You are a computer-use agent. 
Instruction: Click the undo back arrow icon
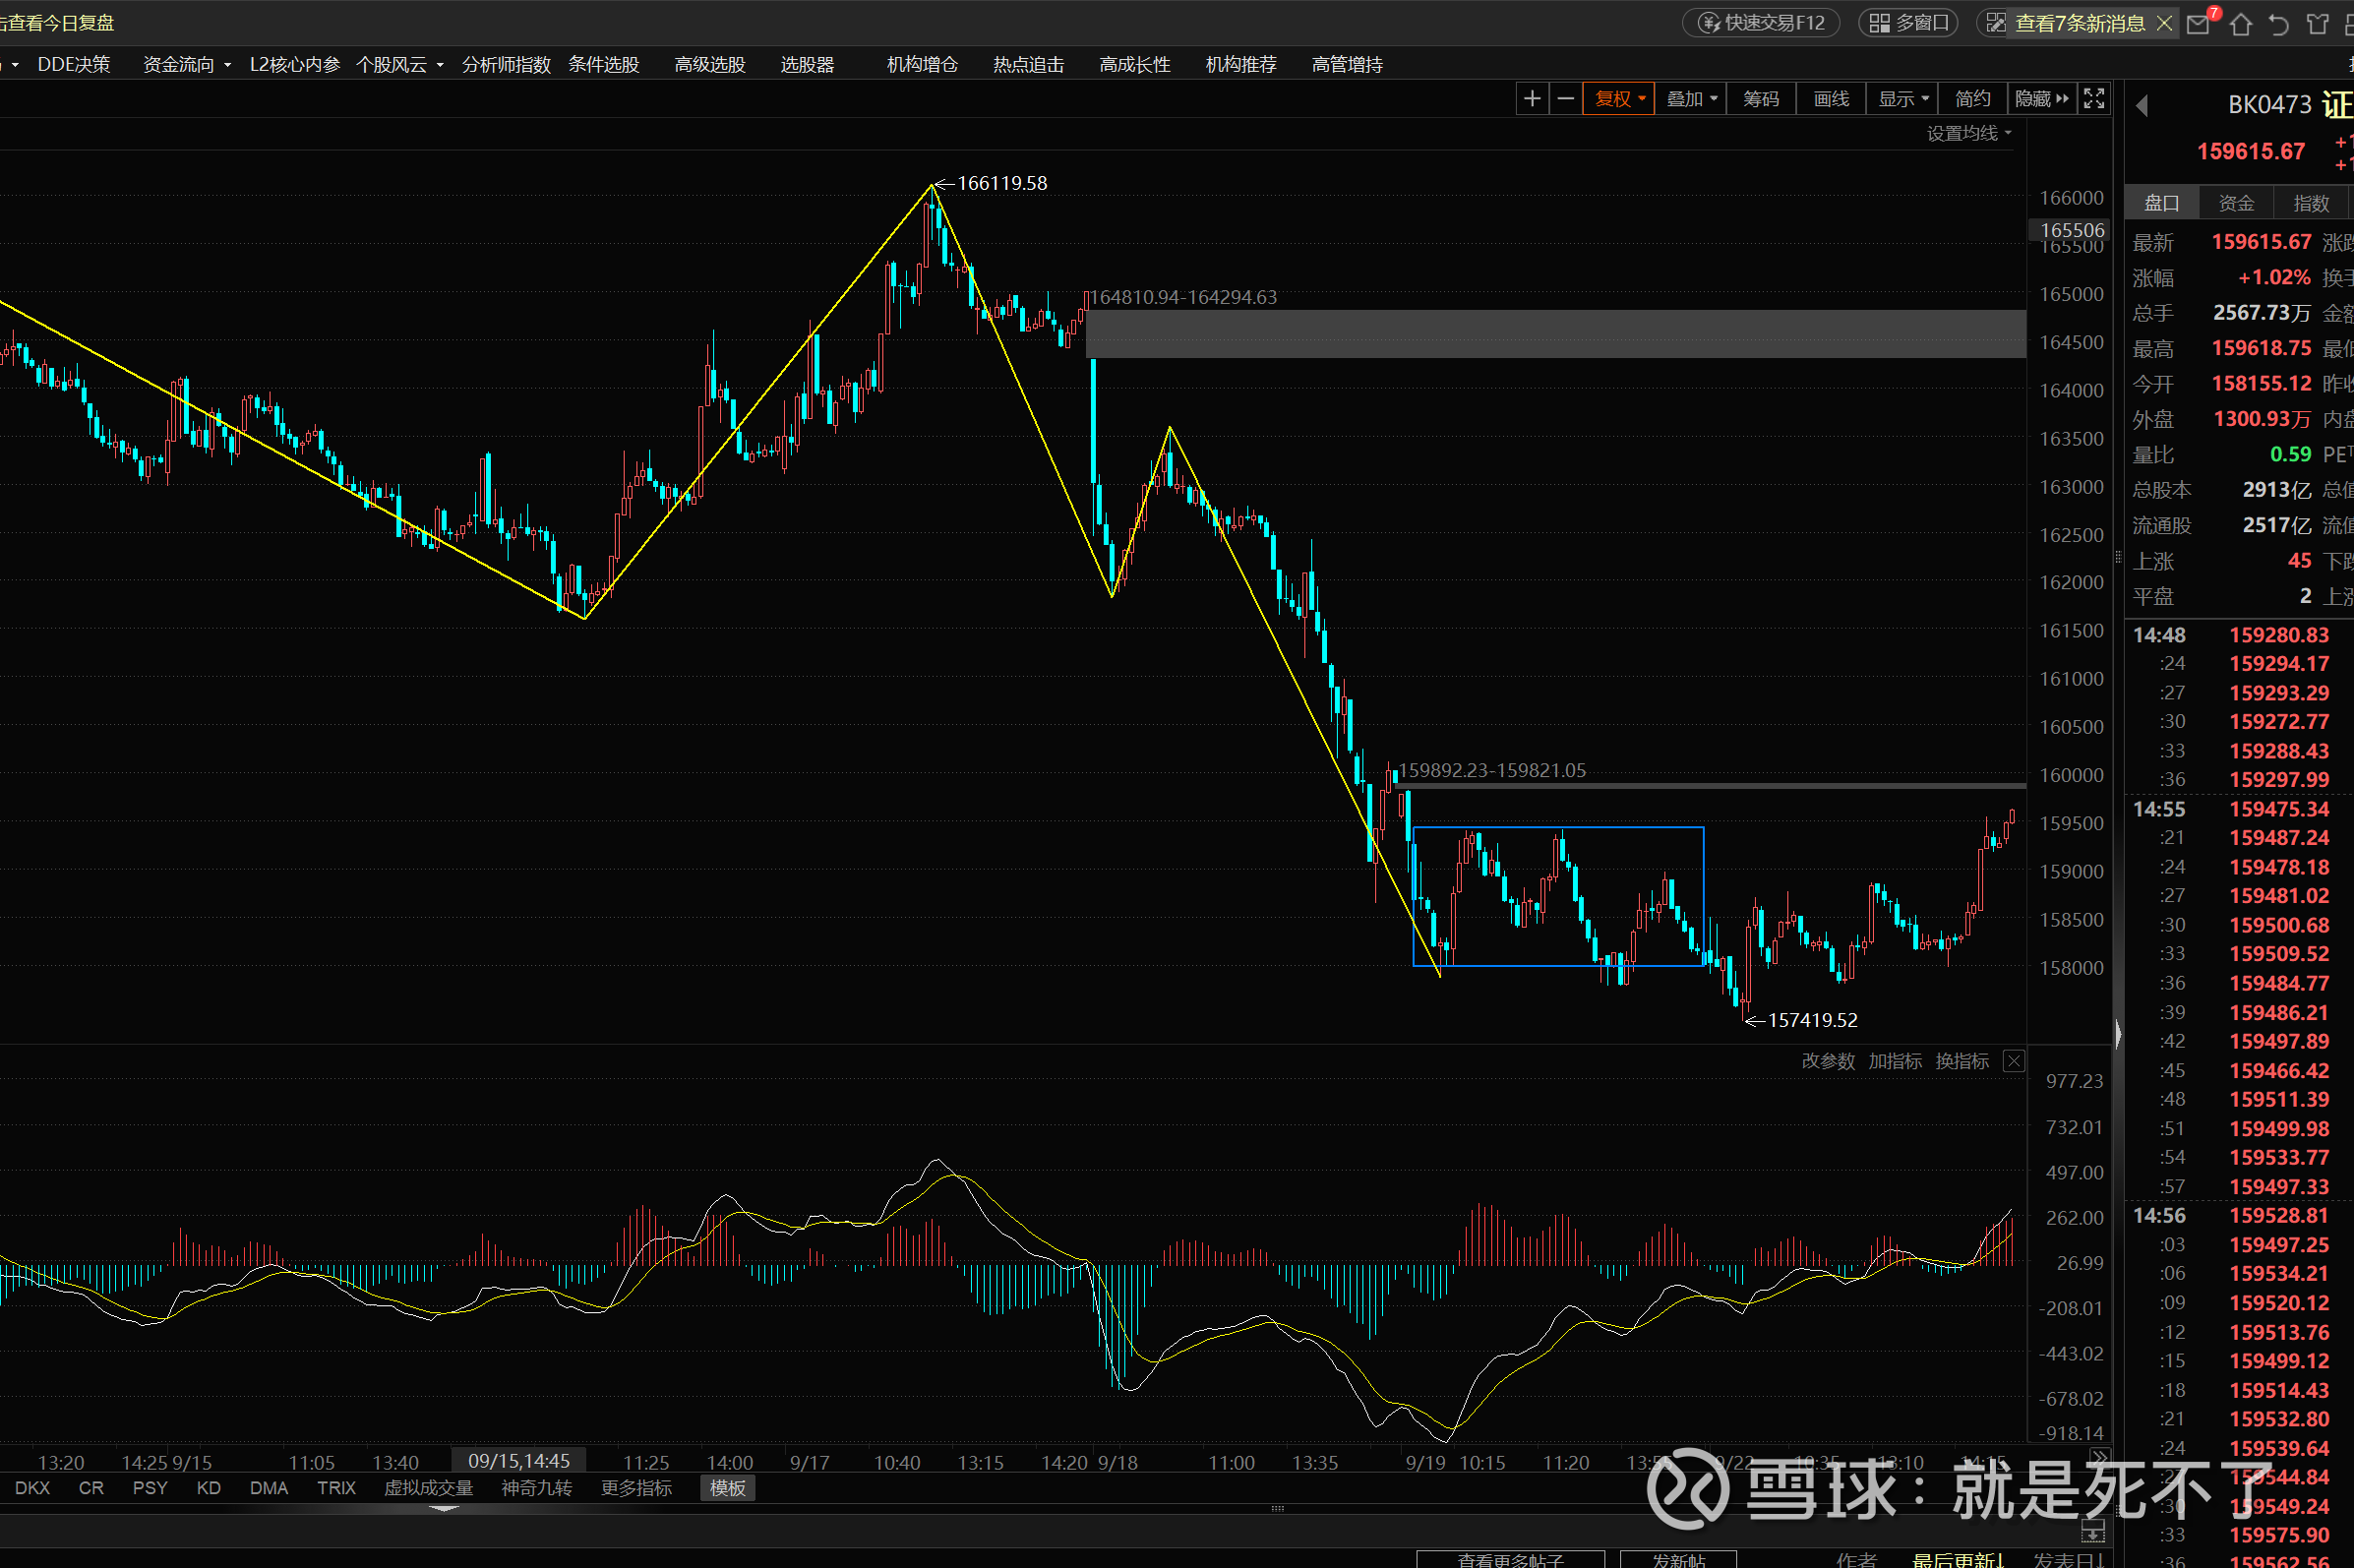2278,24
